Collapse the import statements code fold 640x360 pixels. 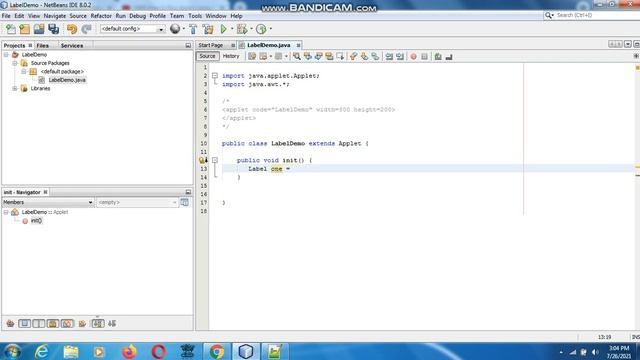[215, 76]
